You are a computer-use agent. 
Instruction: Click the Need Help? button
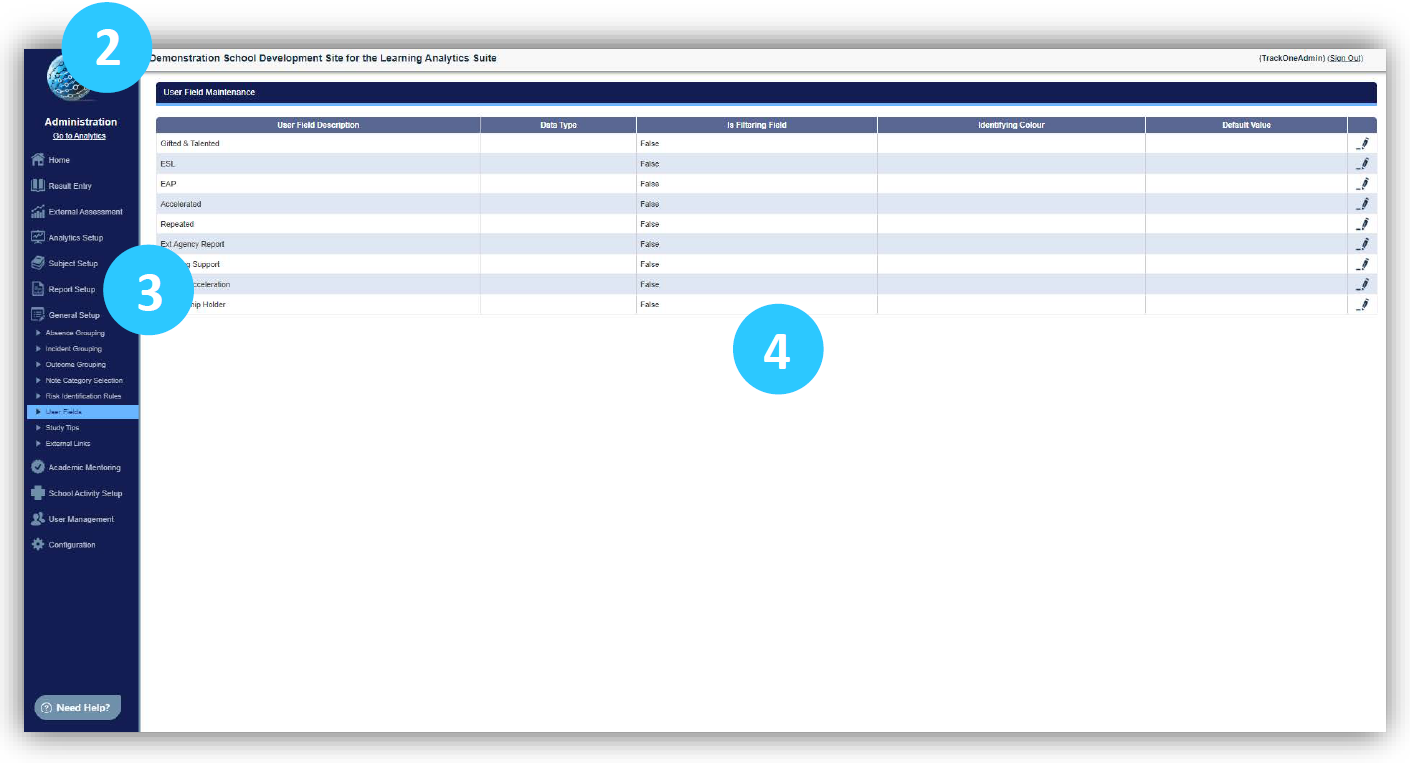click(78, 707)
